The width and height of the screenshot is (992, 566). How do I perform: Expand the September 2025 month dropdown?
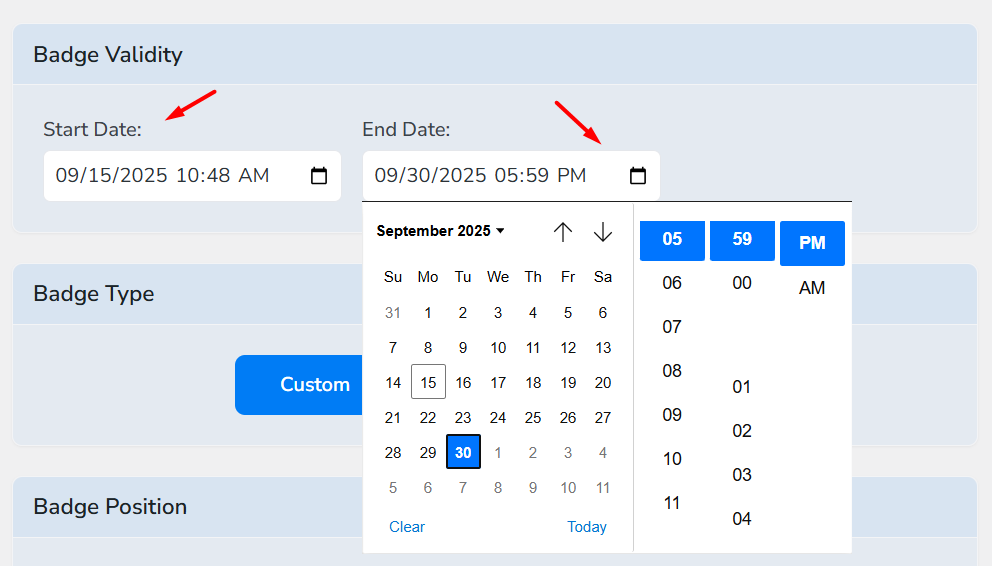pyautogui.click(x=440, y=231)
